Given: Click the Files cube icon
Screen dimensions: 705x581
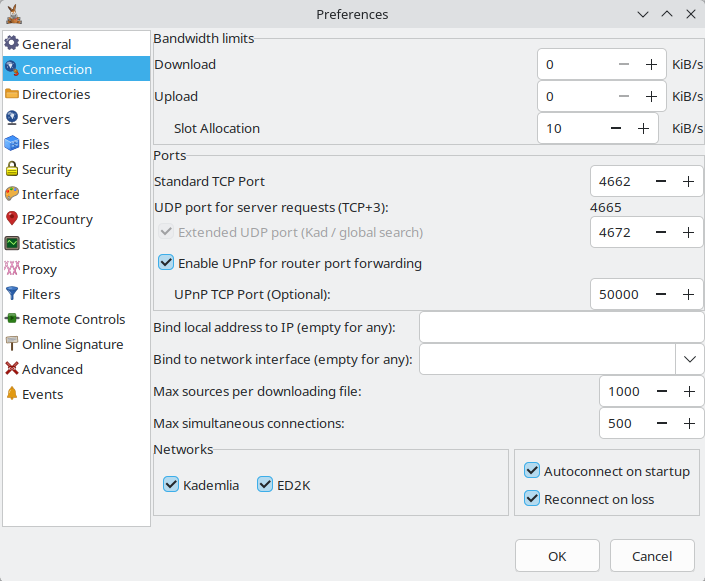Looking at the screenshot, I should [12, 143].
